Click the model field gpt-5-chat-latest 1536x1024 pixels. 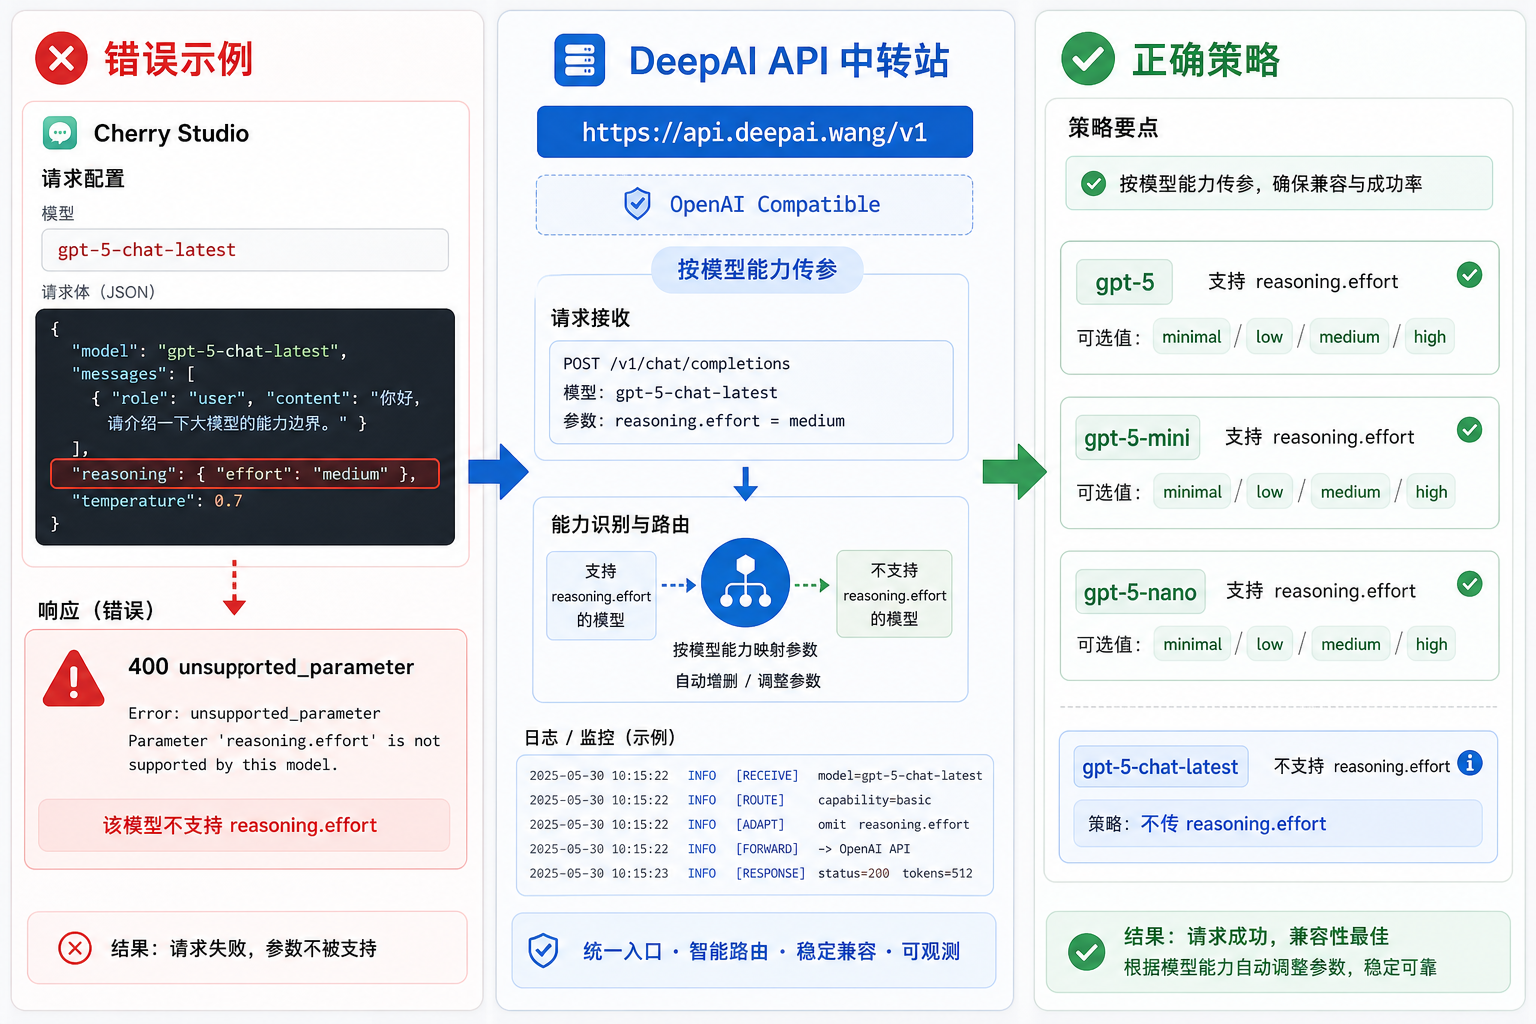(245, 250)
